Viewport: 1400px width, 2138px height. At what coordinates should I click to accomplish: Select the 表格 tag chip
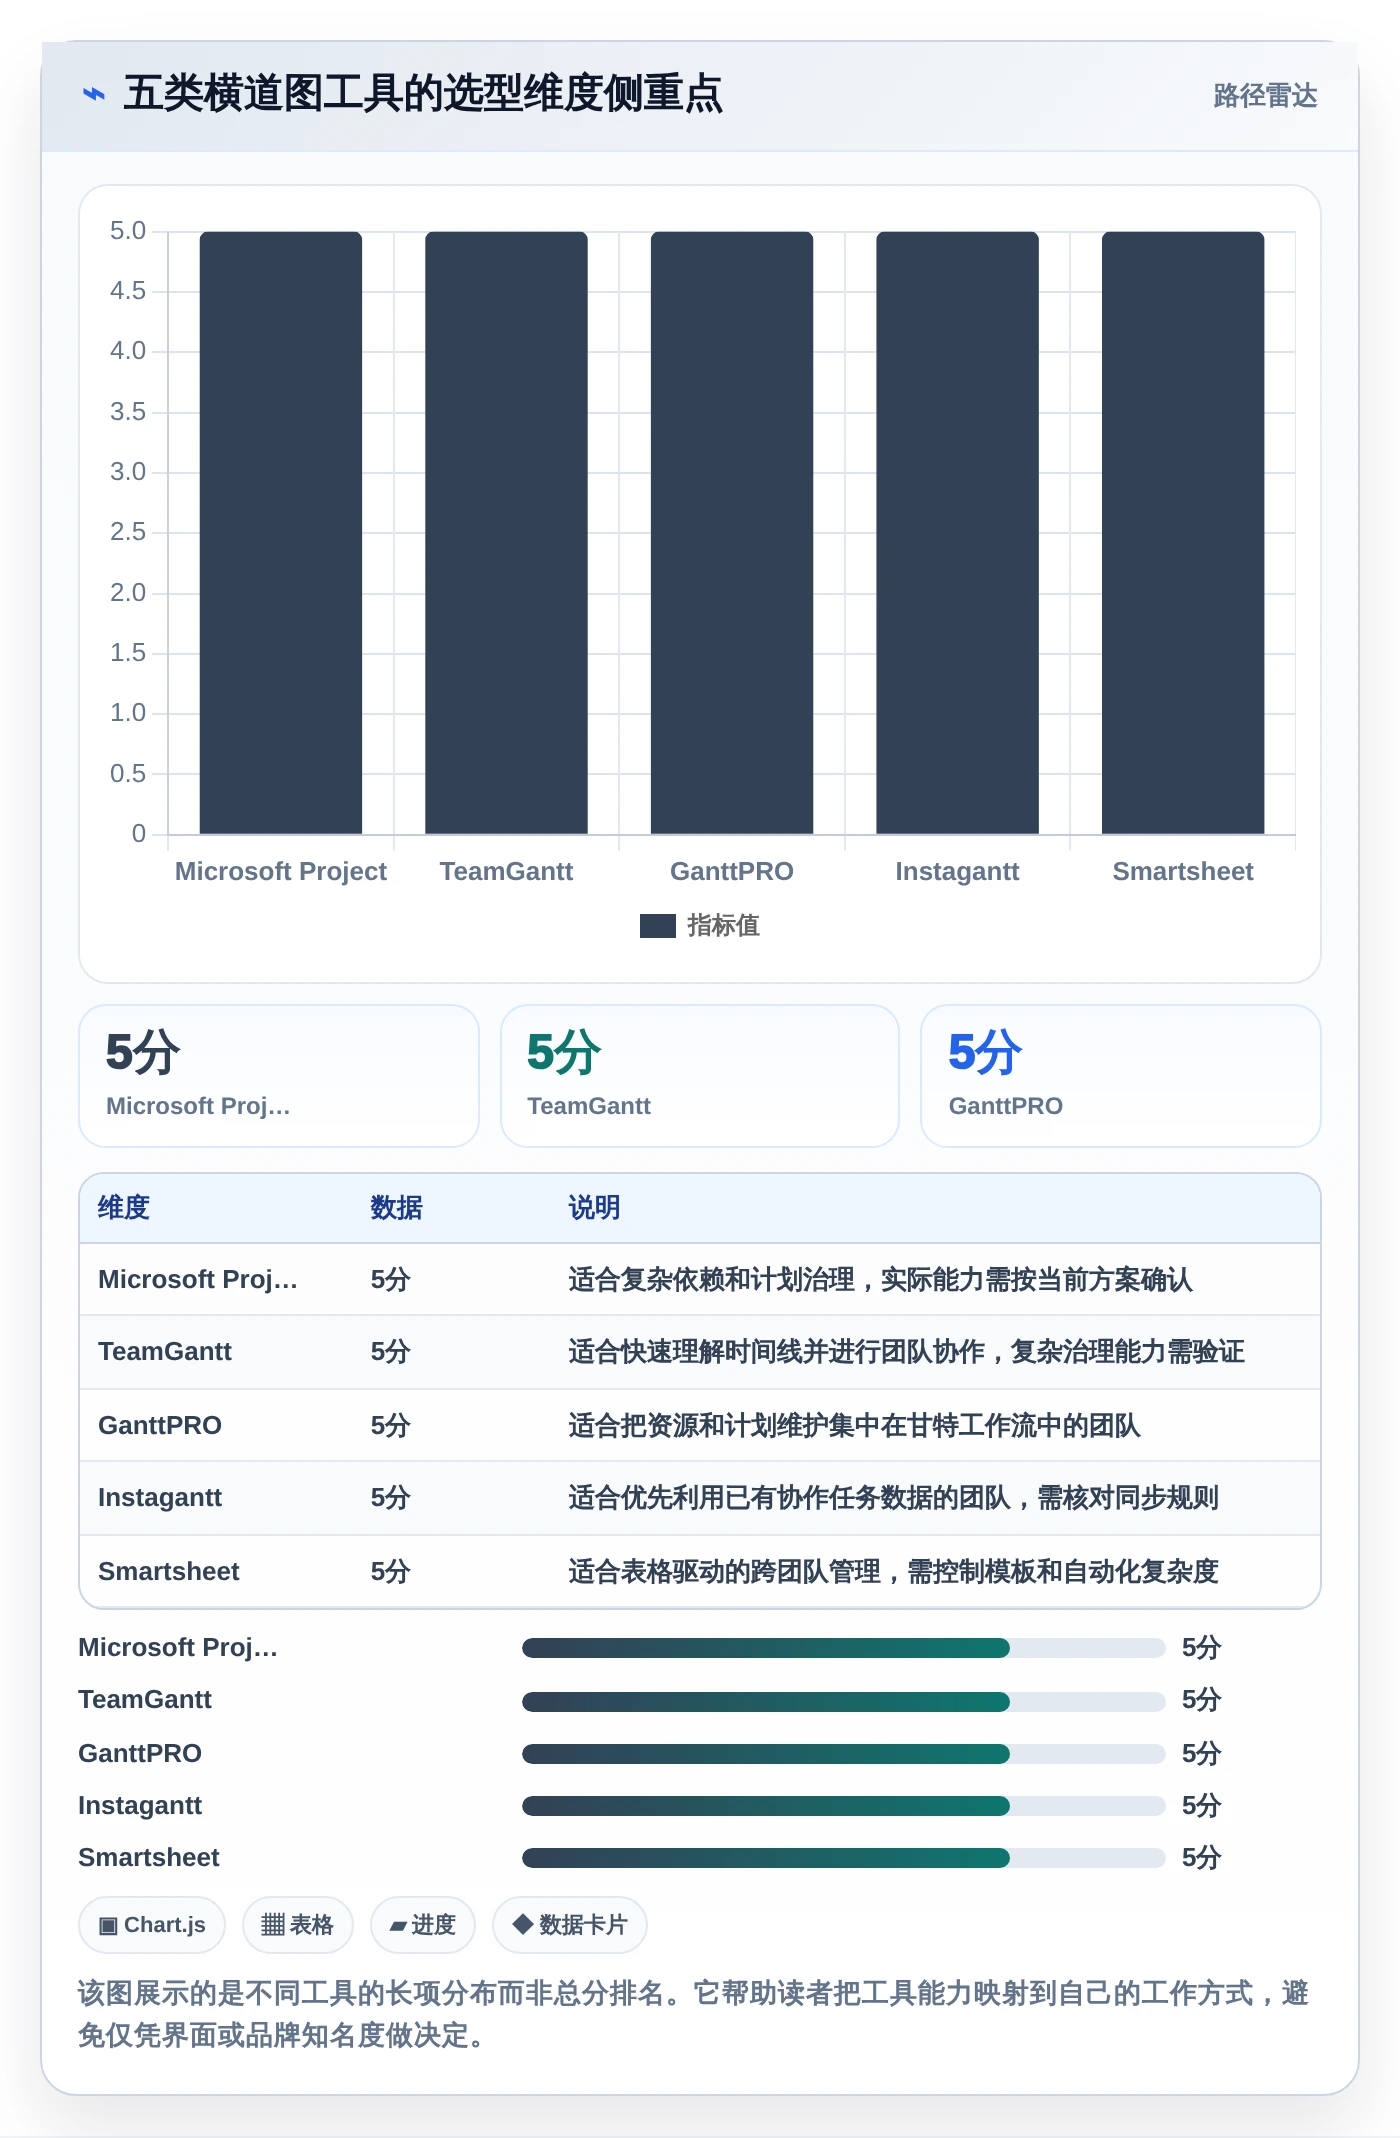[x=298, y=1925]
